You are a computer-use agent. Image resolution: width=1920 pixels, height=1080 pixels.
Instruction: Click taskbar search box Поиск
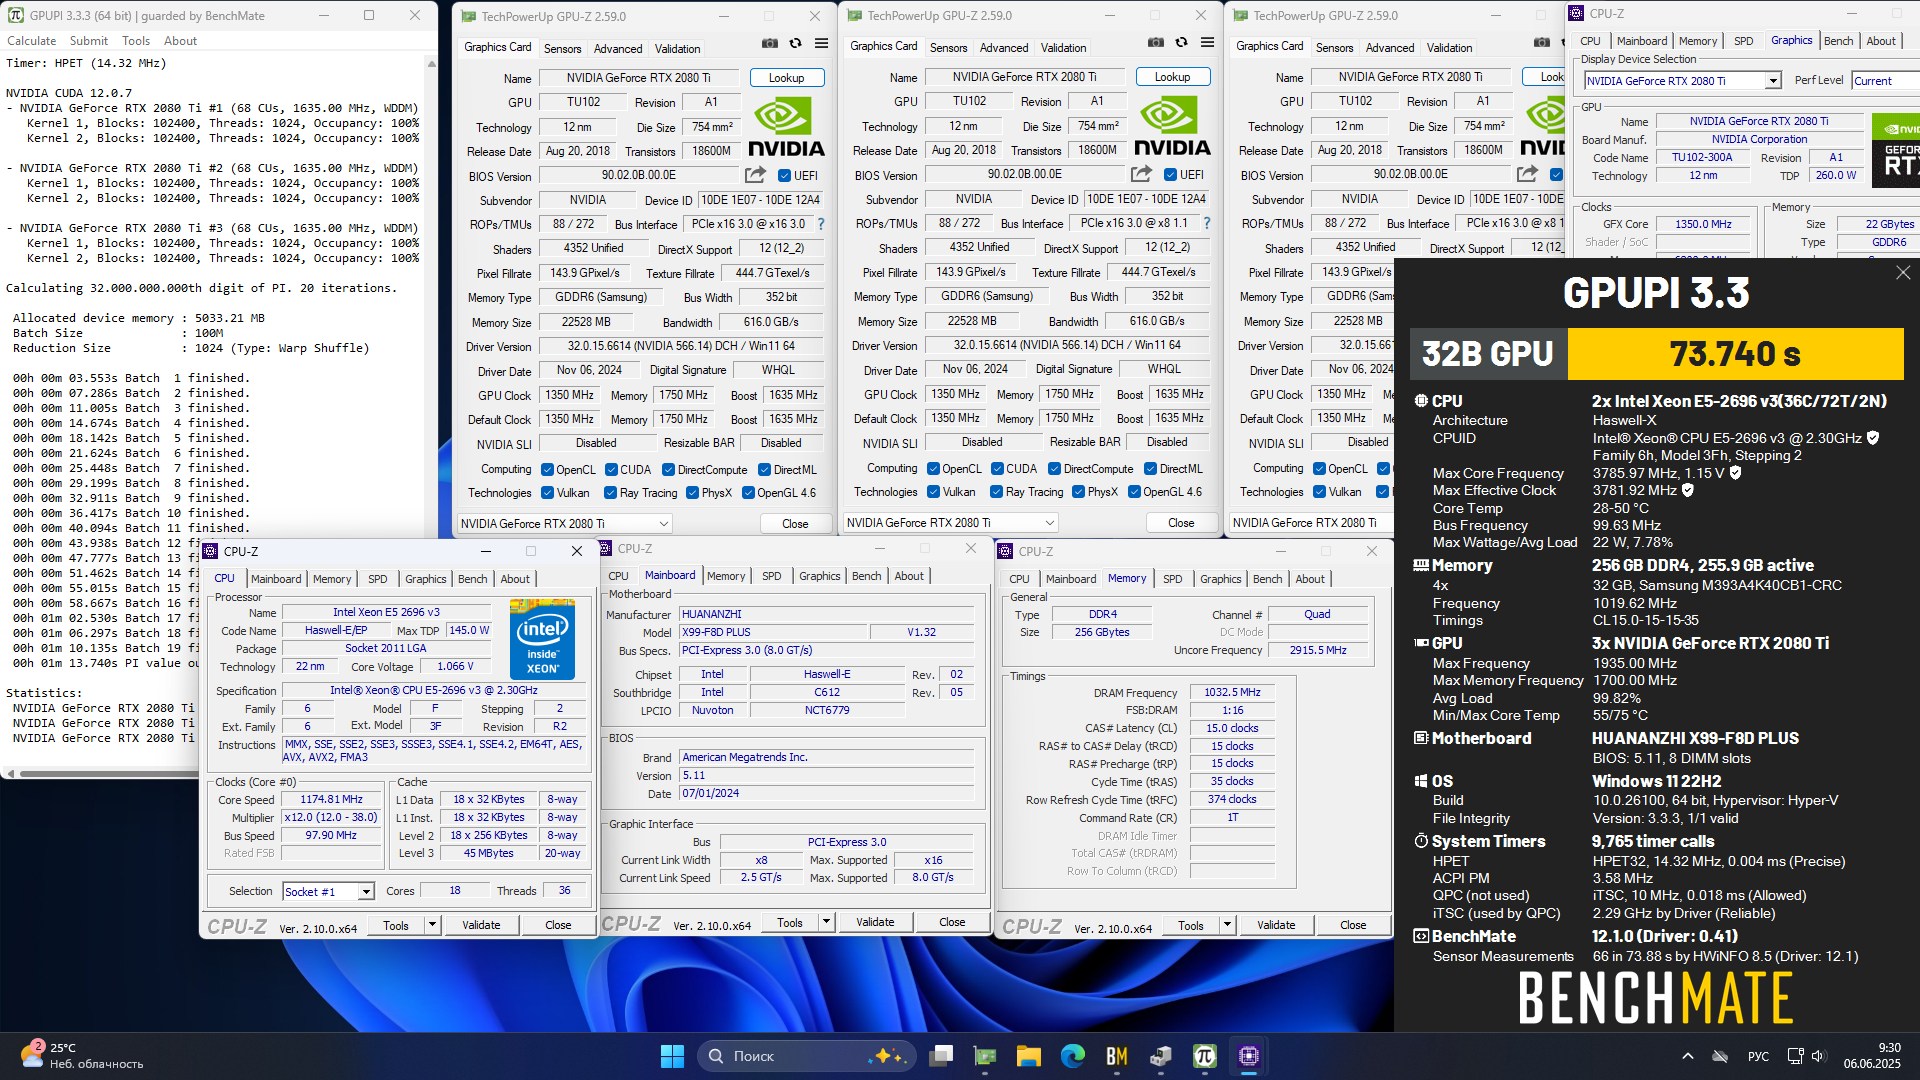coord(806,1056)
